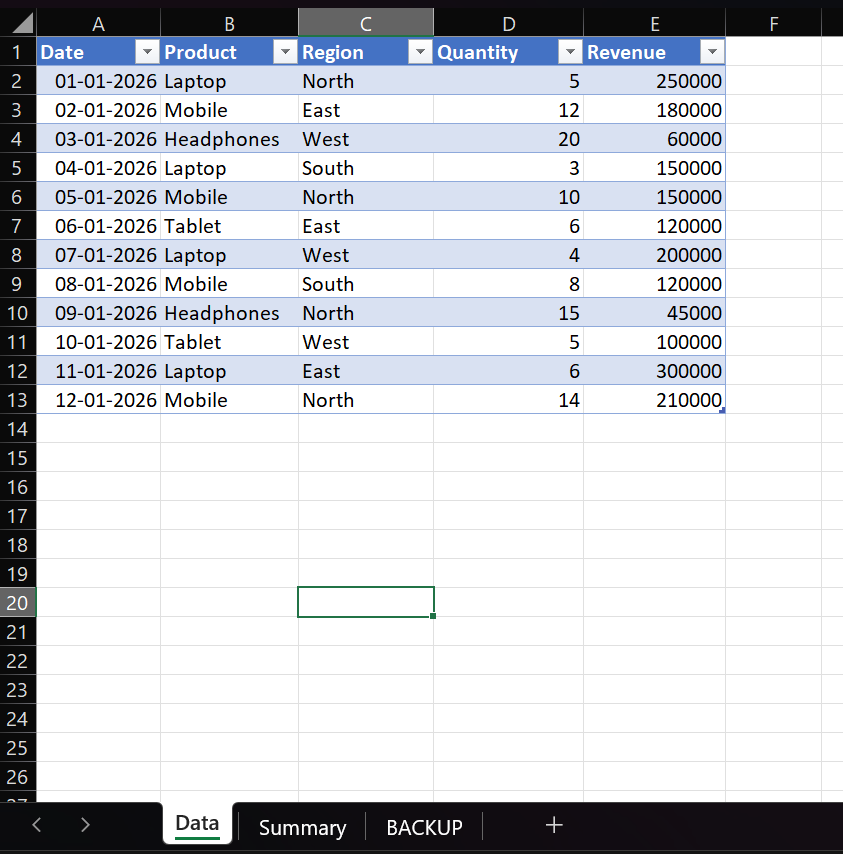The image size is (843, 854).
Task: Open the Quantity filter dropdown
Action: [570, 53]
